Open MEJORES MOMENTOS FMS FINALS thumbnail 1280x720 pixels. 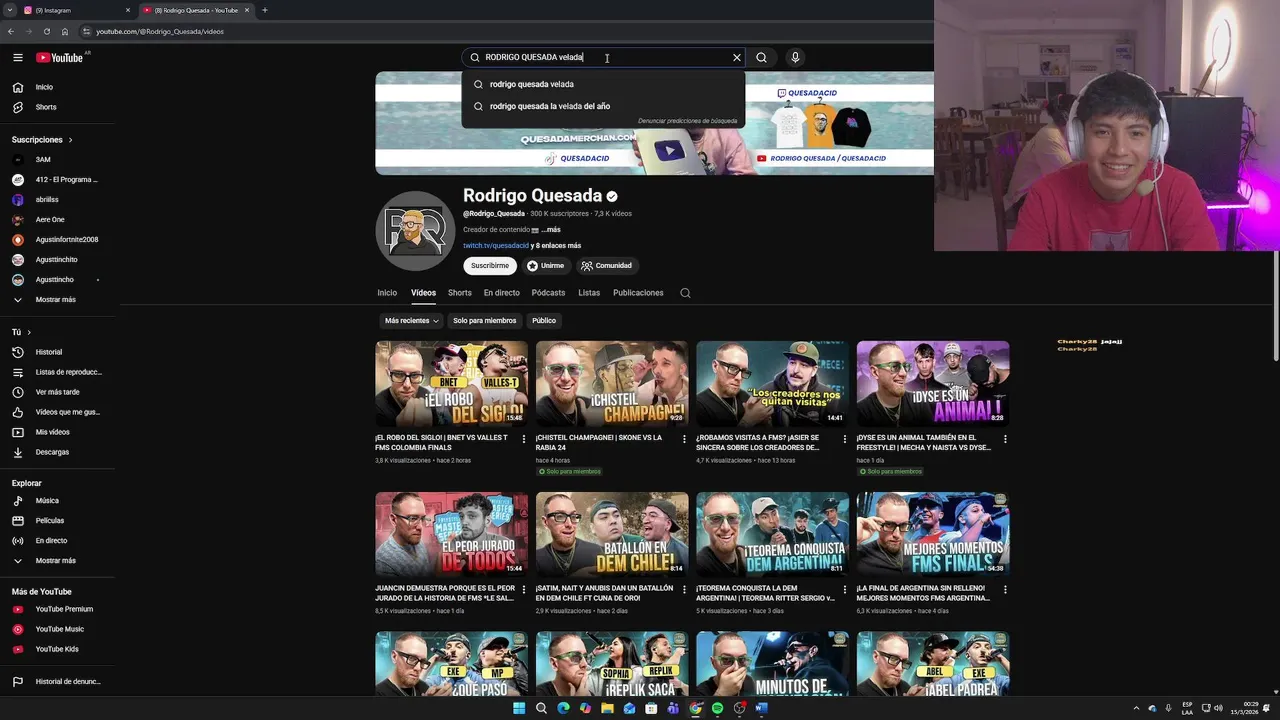(x=933, y=535)
